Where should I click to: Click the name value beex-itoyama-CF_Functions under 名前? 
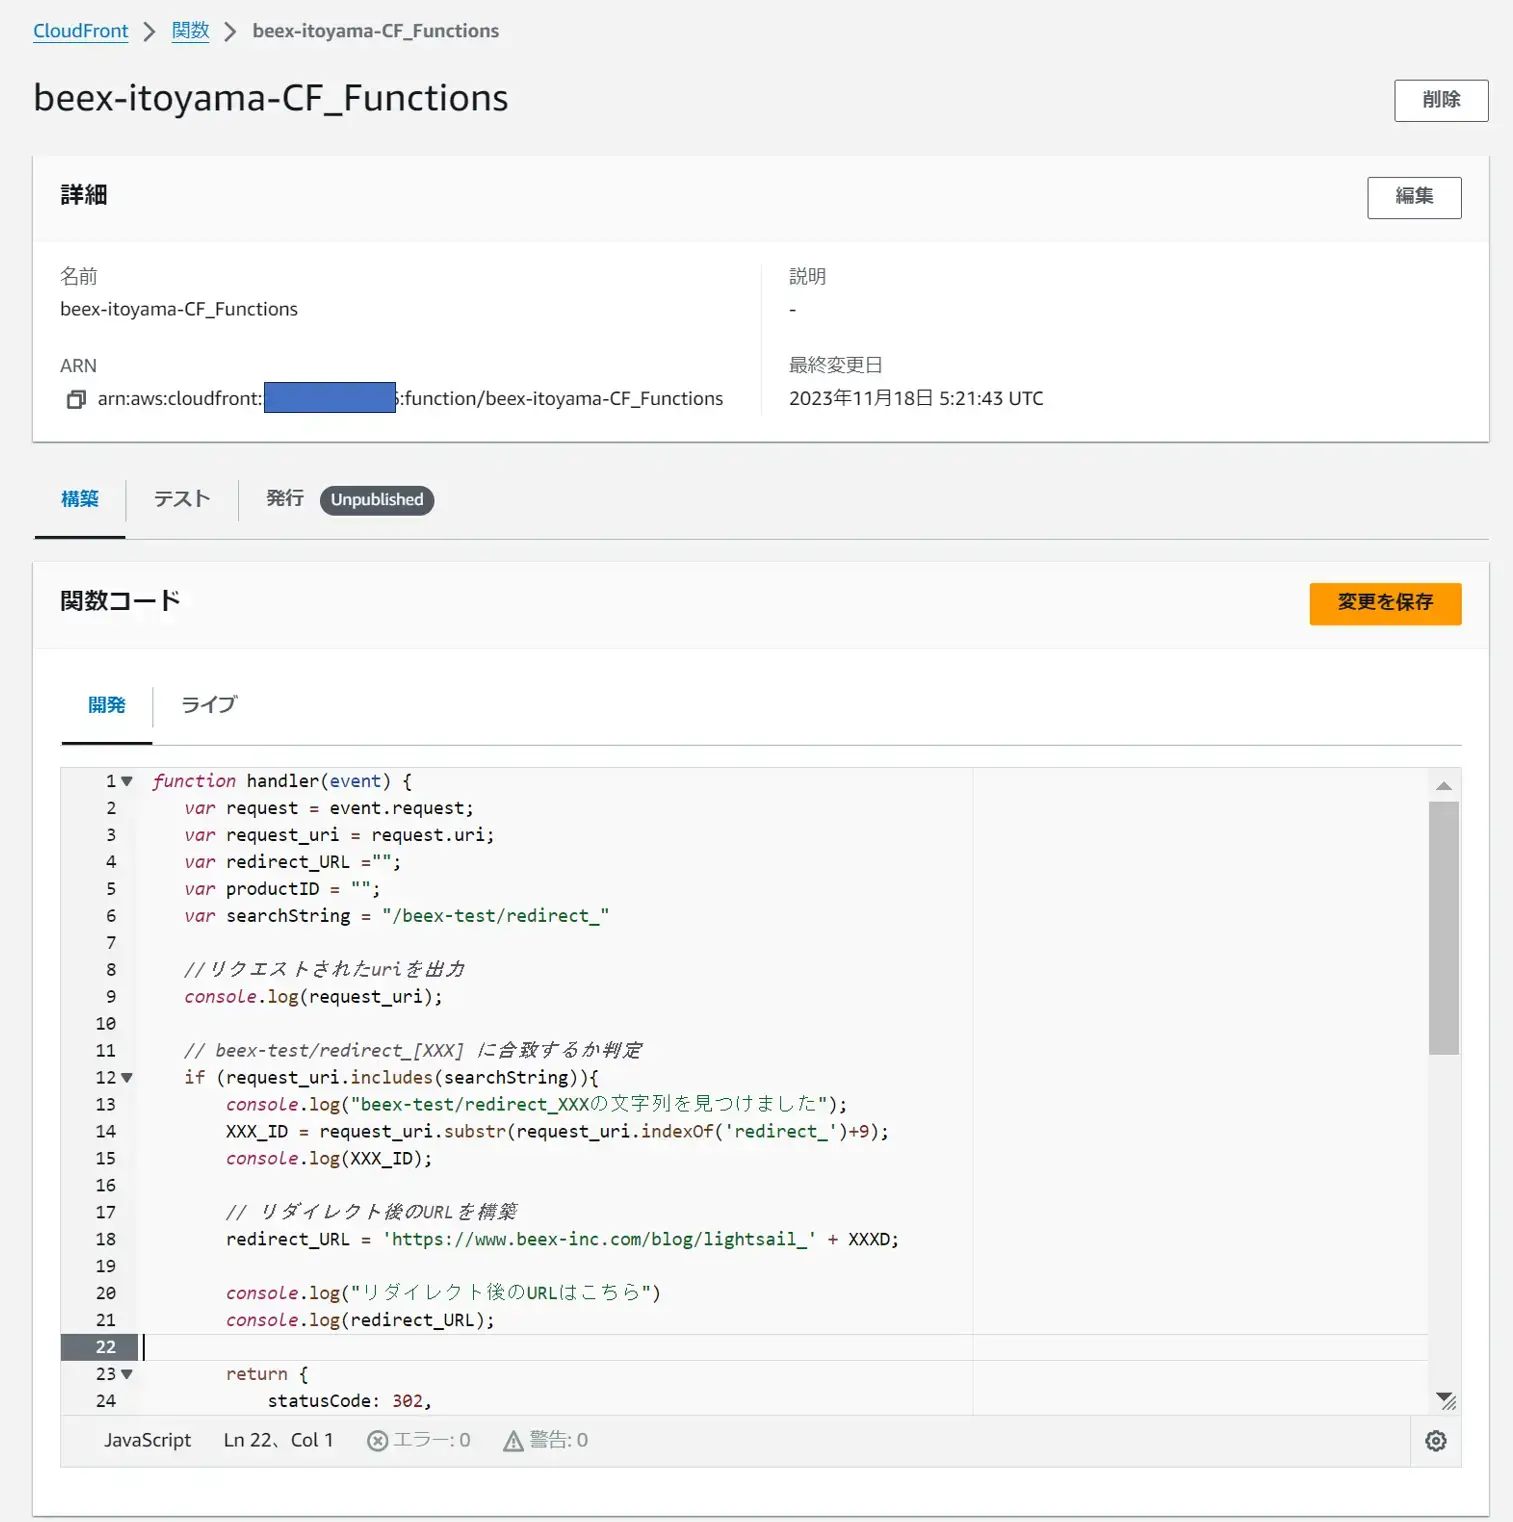coord(179,310)
